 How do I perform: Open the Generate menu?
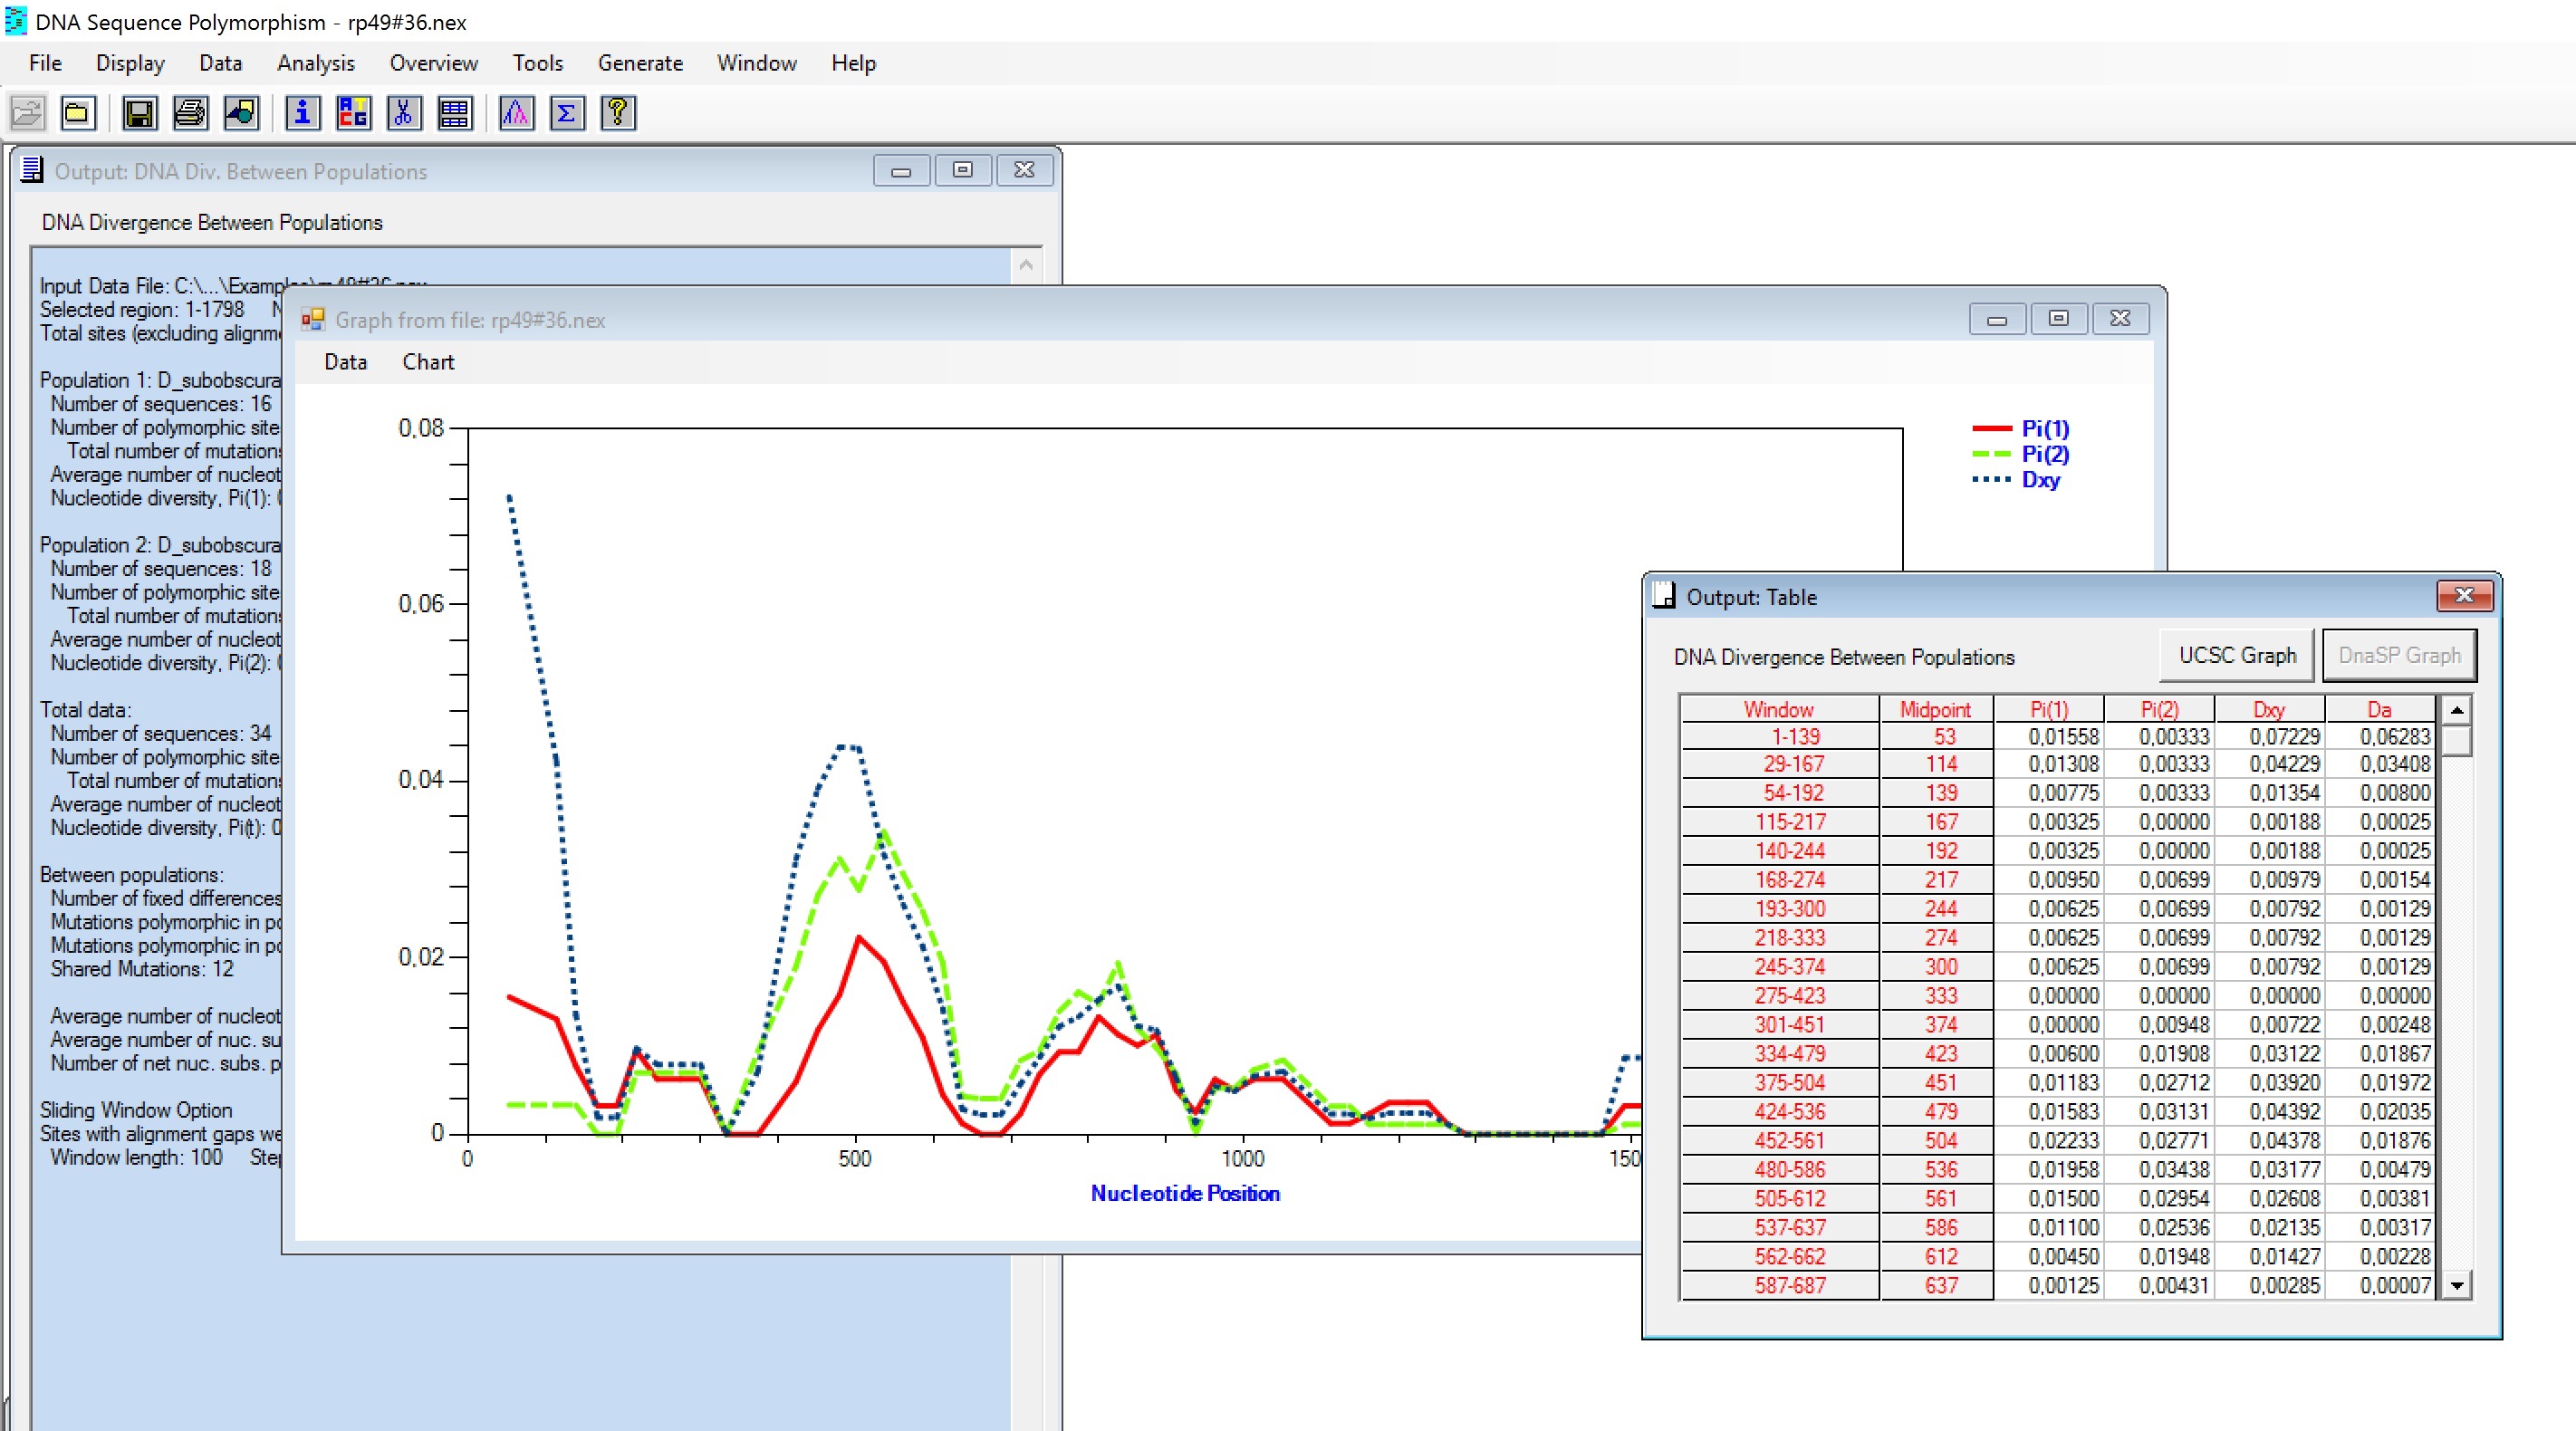pos(640,63)
